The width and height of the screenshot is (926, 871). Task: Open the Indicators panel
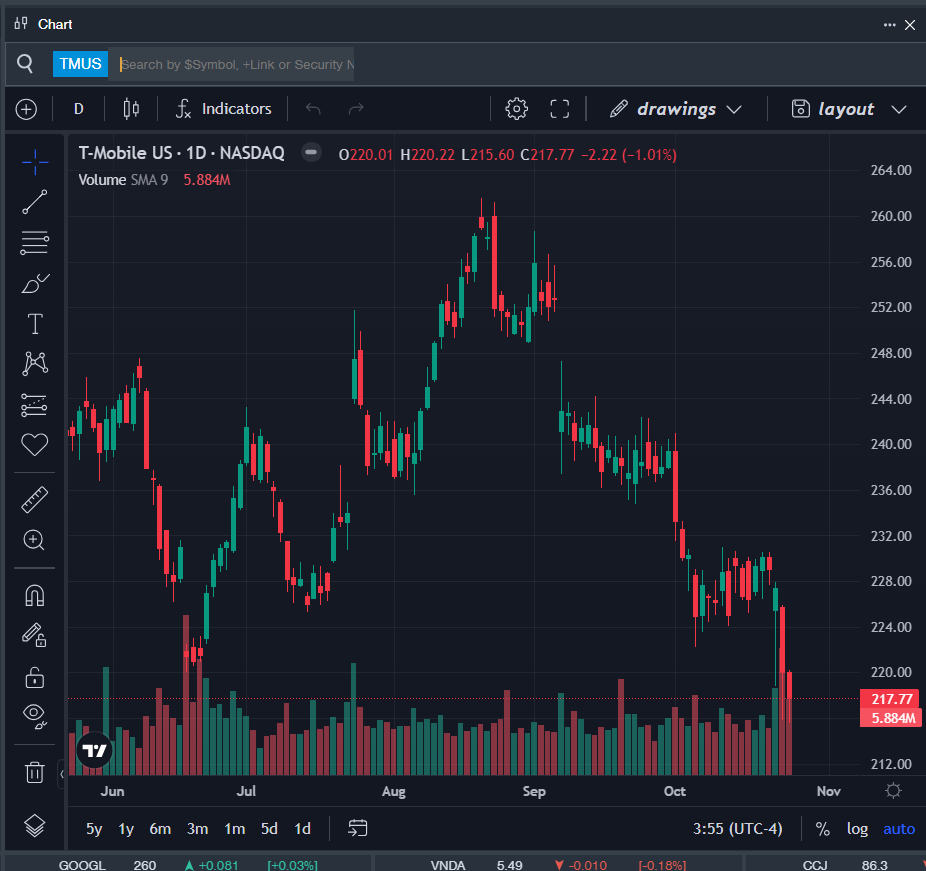point(224,109)
